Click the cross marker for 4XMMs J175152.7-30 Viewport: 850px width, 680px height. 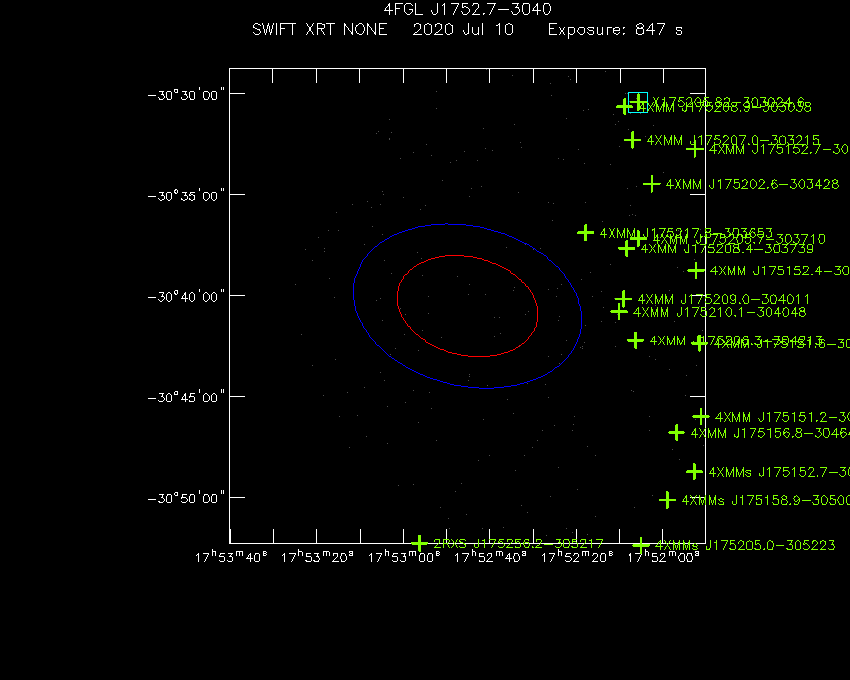click(x=694, y=472)
